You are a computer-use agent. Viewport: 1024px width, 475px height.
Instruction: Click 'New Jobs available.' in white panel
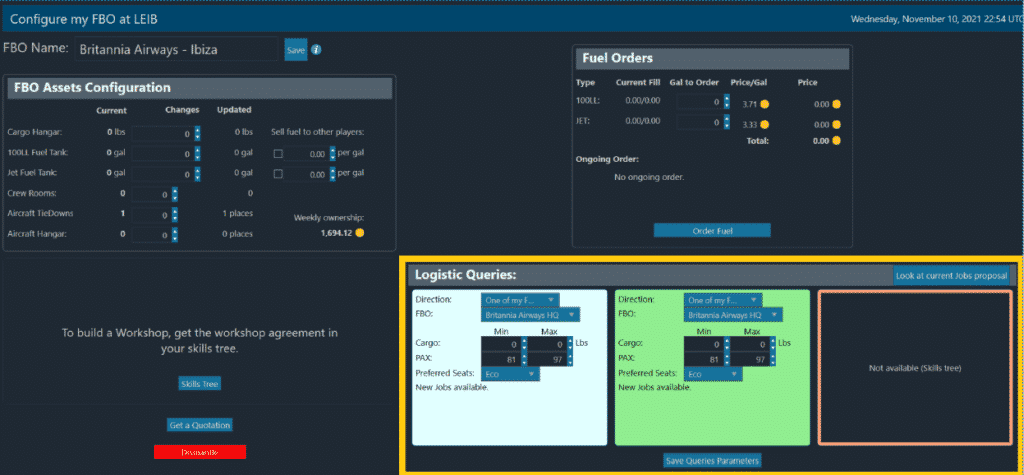tap(452, 387)
